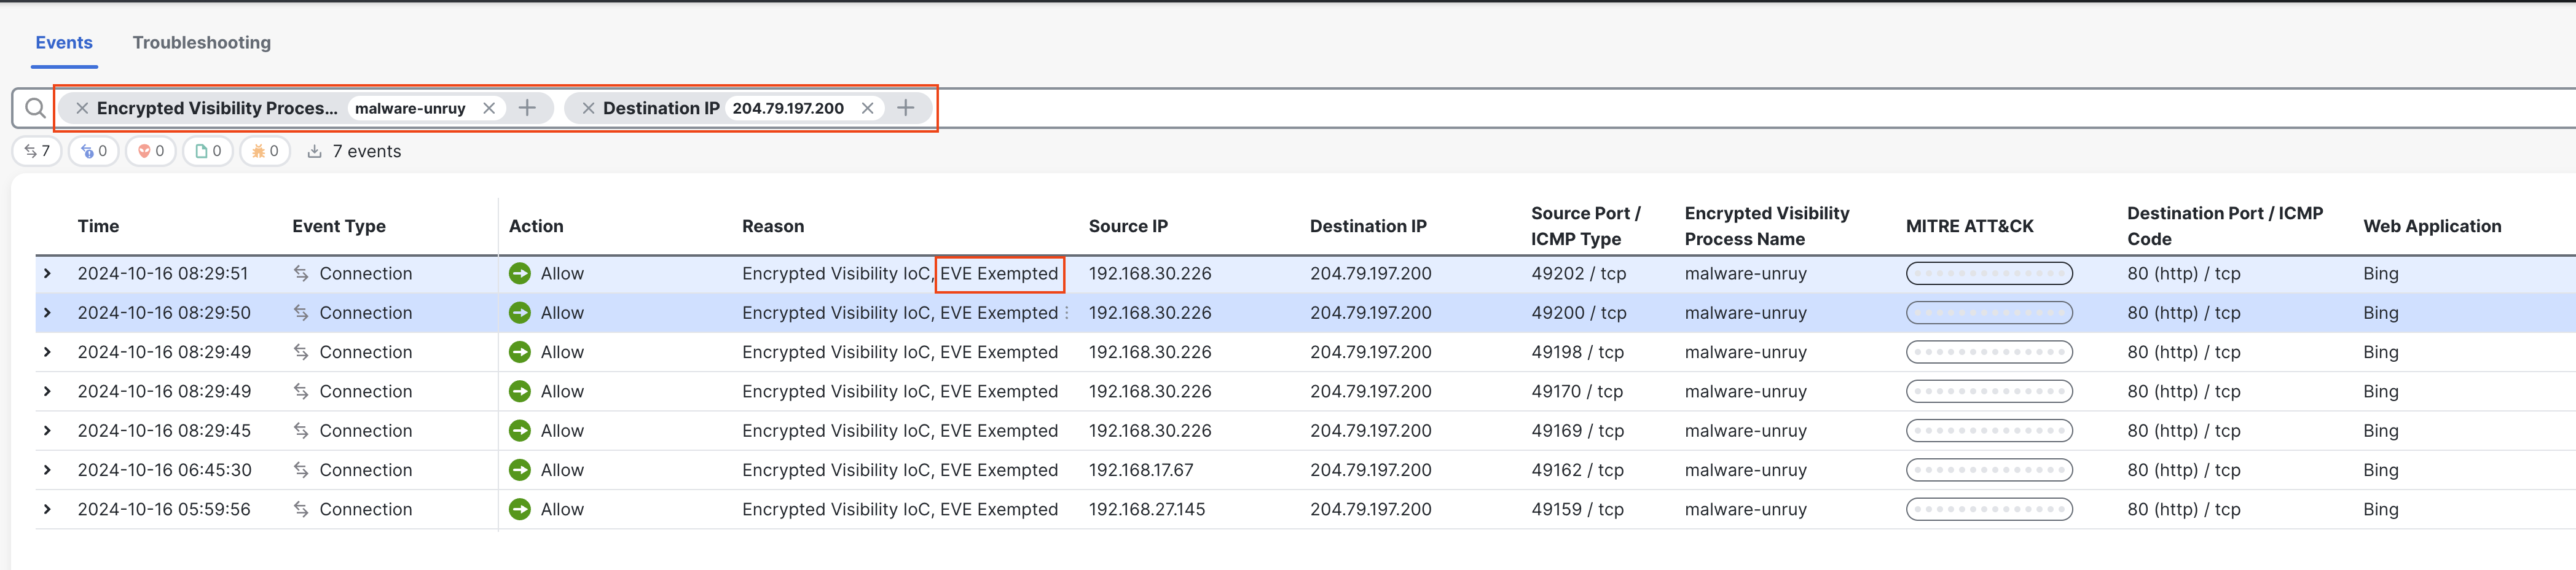Sort by the Destination IP column header

pos(1368,226)
